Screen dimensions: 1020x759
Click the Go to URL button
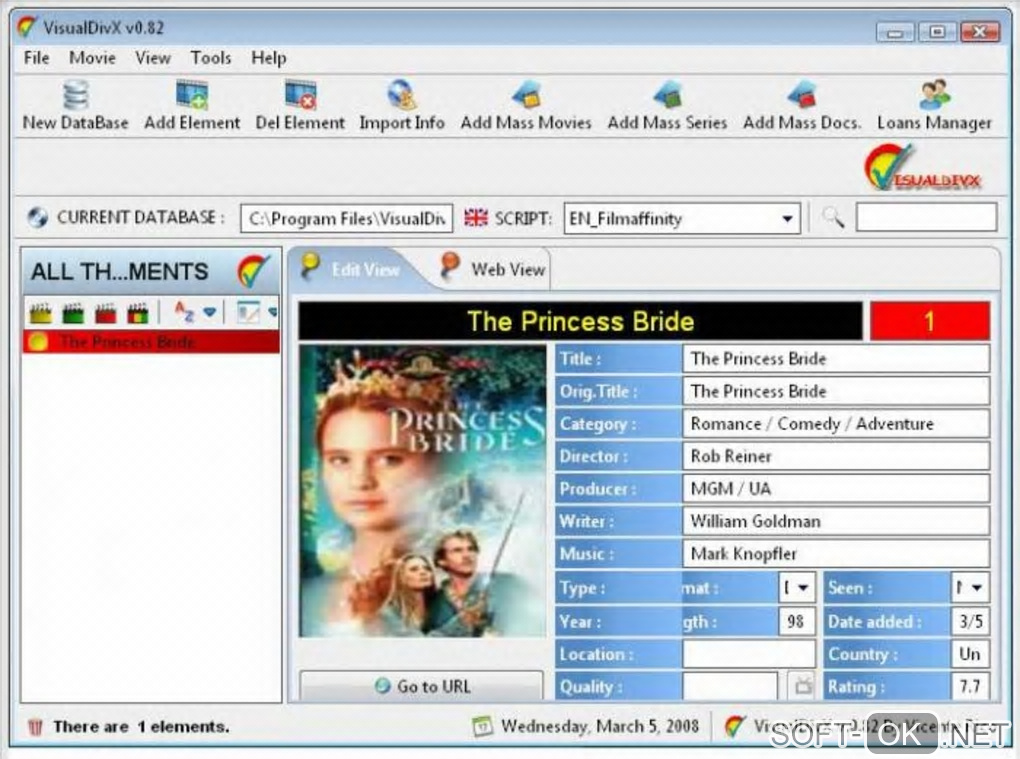[422, 686]
